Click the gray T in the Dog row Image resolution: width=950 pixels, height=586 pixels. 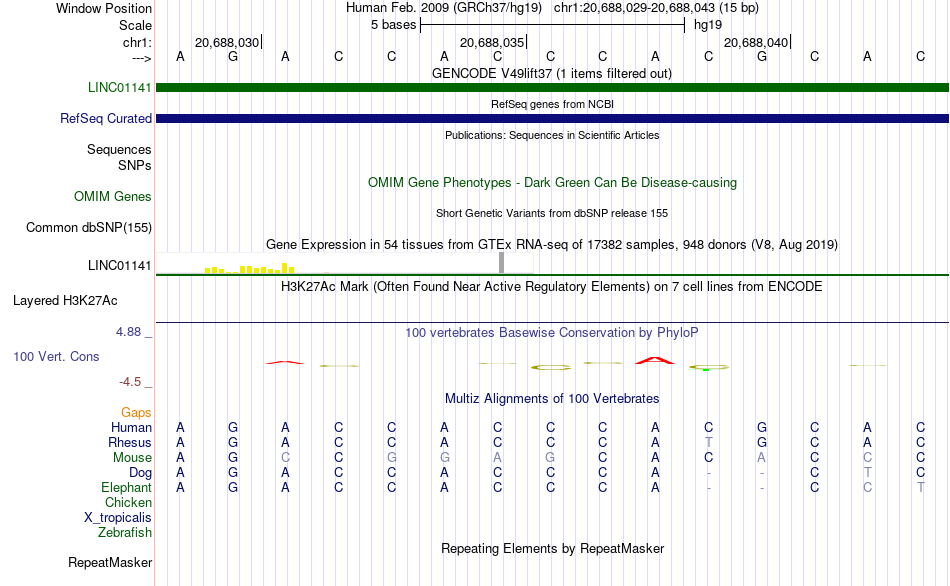868,473
